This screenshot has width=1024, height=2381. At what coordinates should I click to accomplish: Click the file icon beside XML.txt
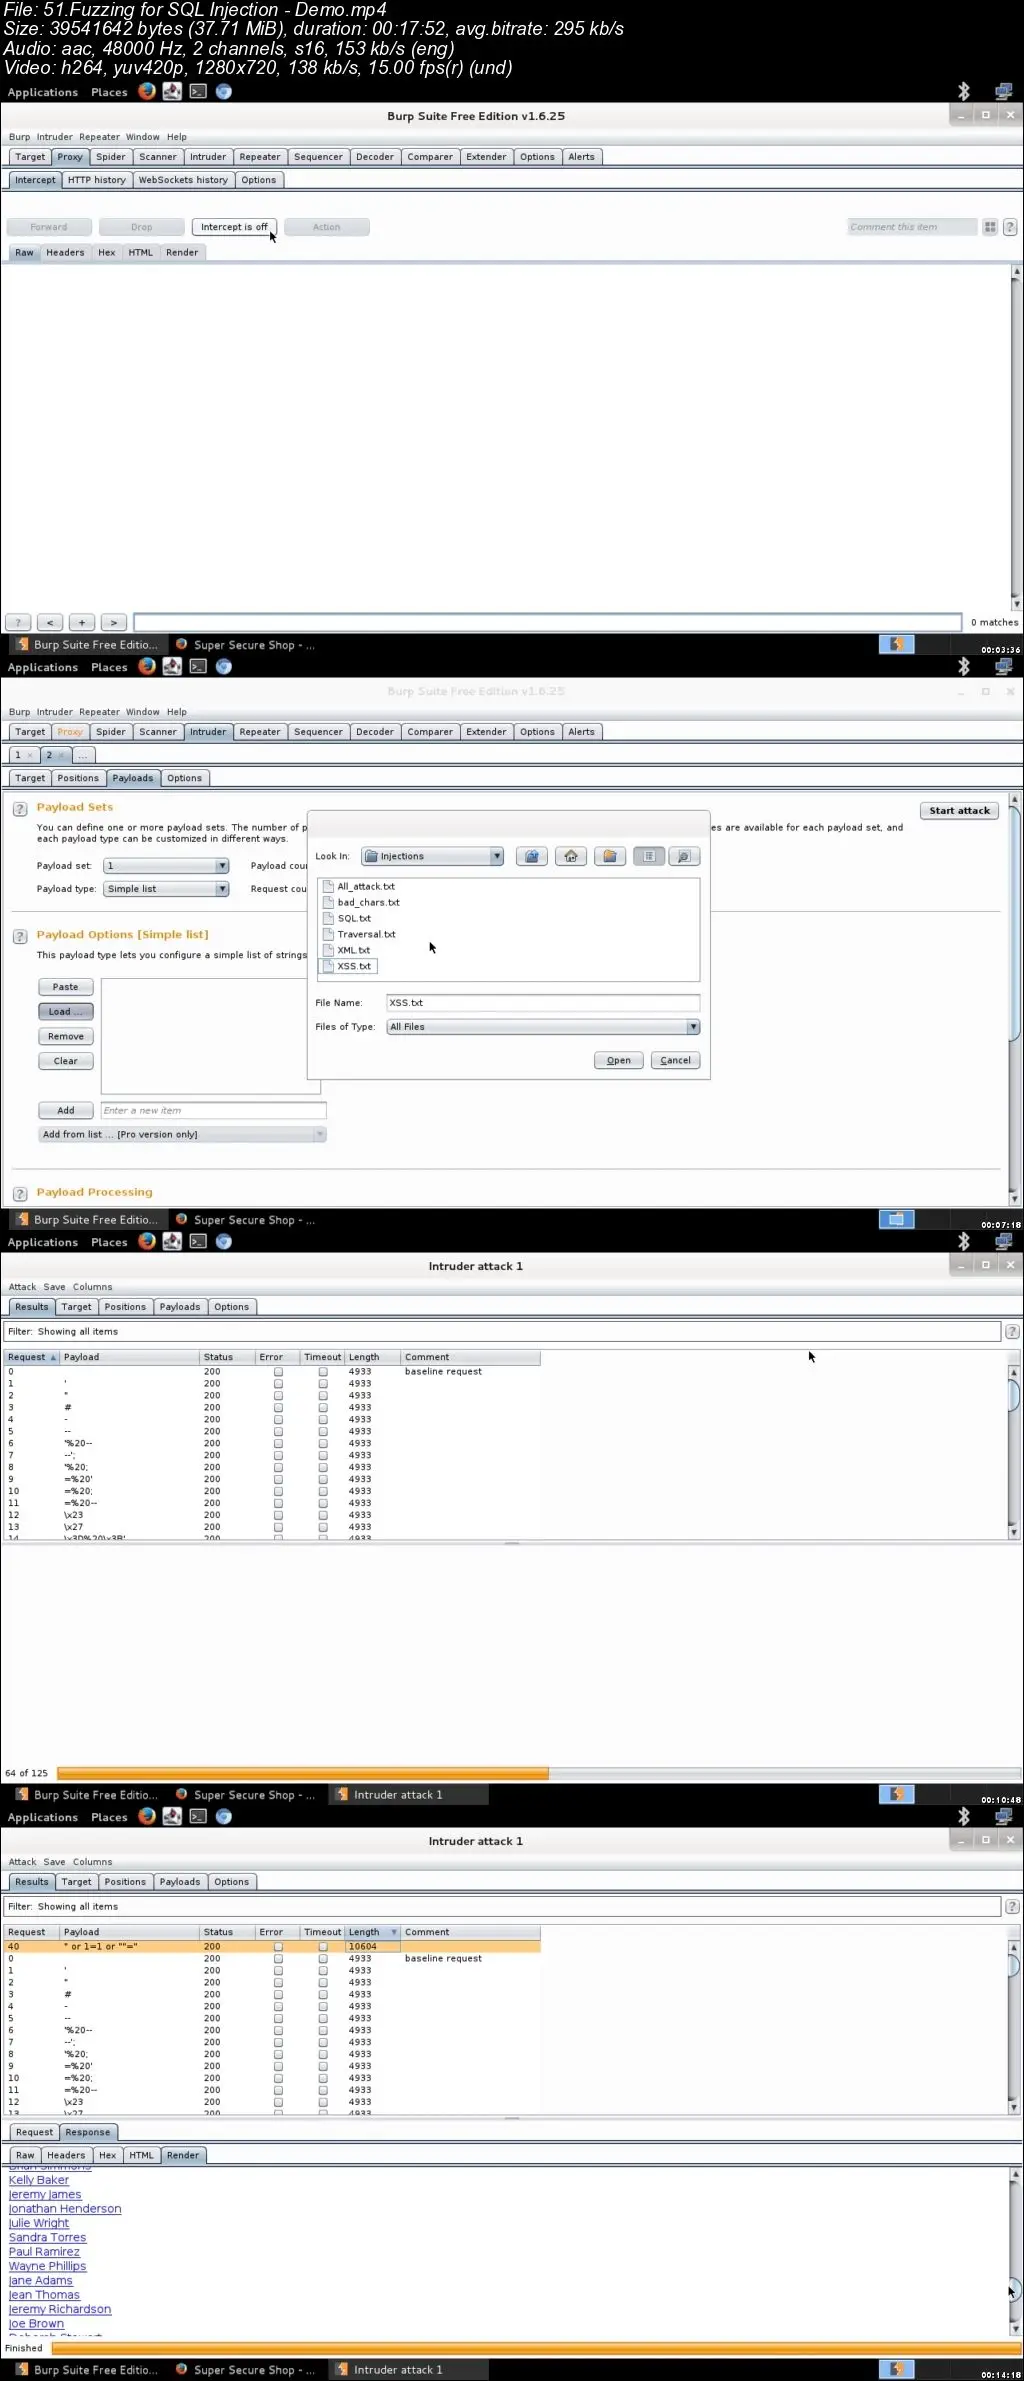[x=328, y=950]
